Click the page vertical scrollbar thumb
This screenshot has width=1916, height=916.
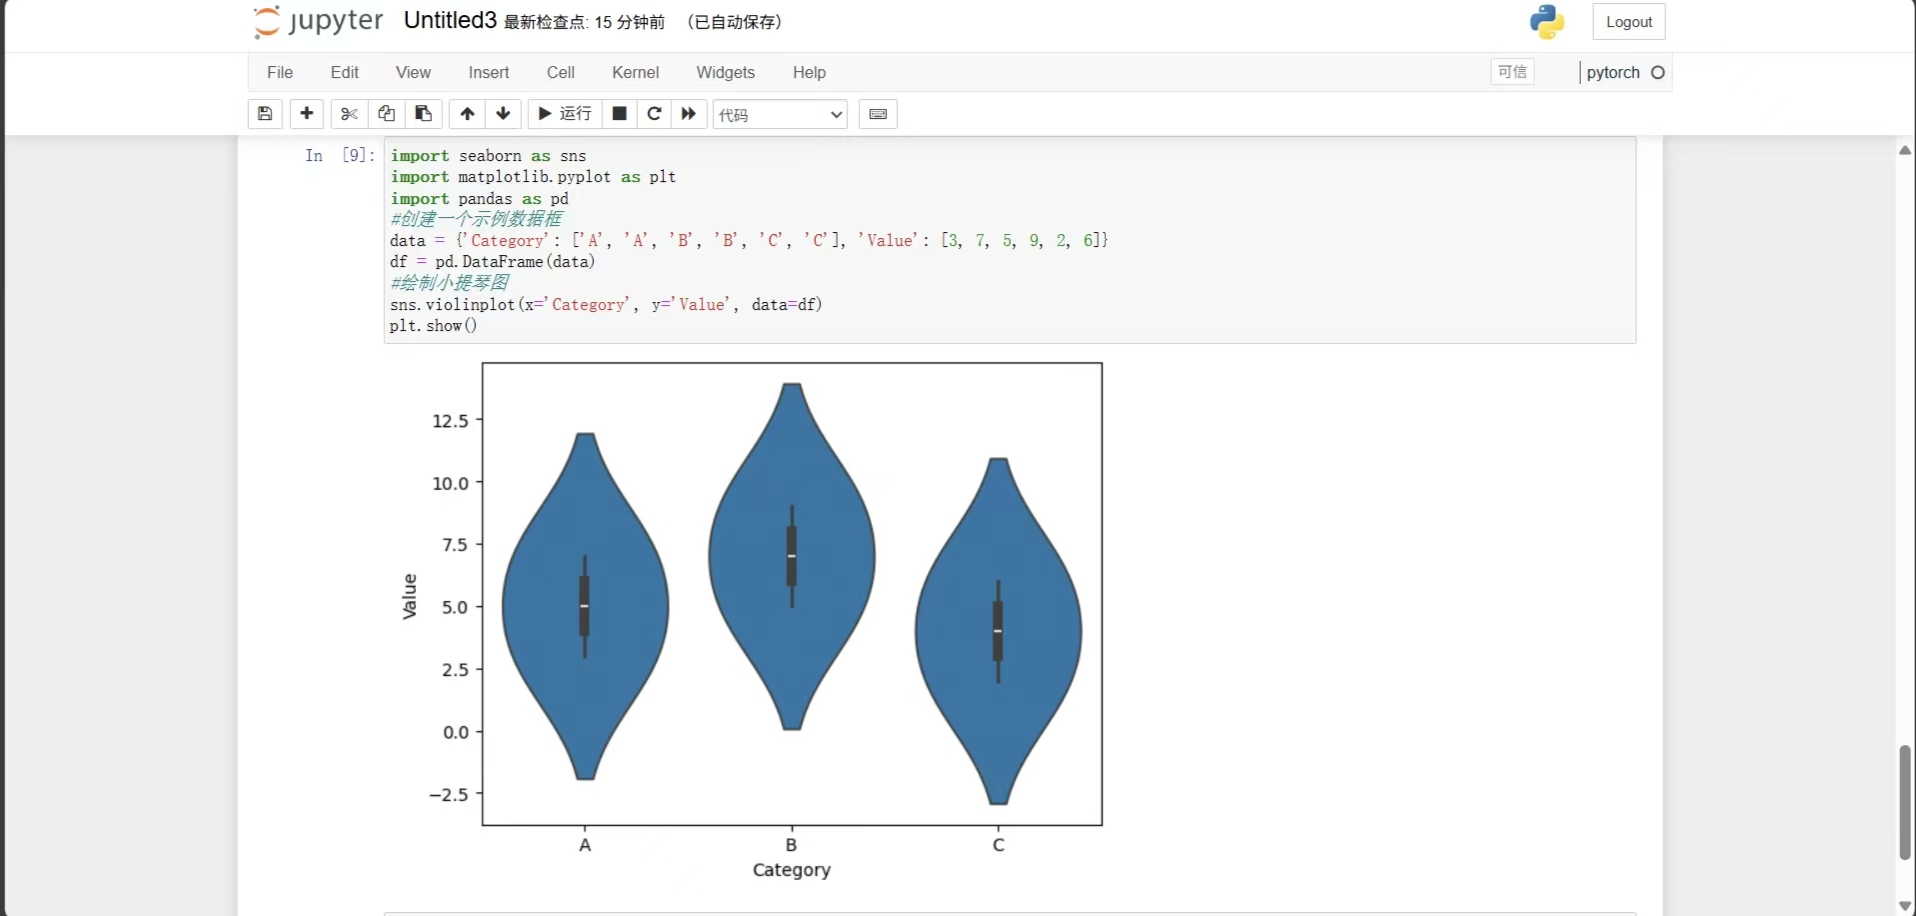pyautogui.click(x=1905, y=802)
